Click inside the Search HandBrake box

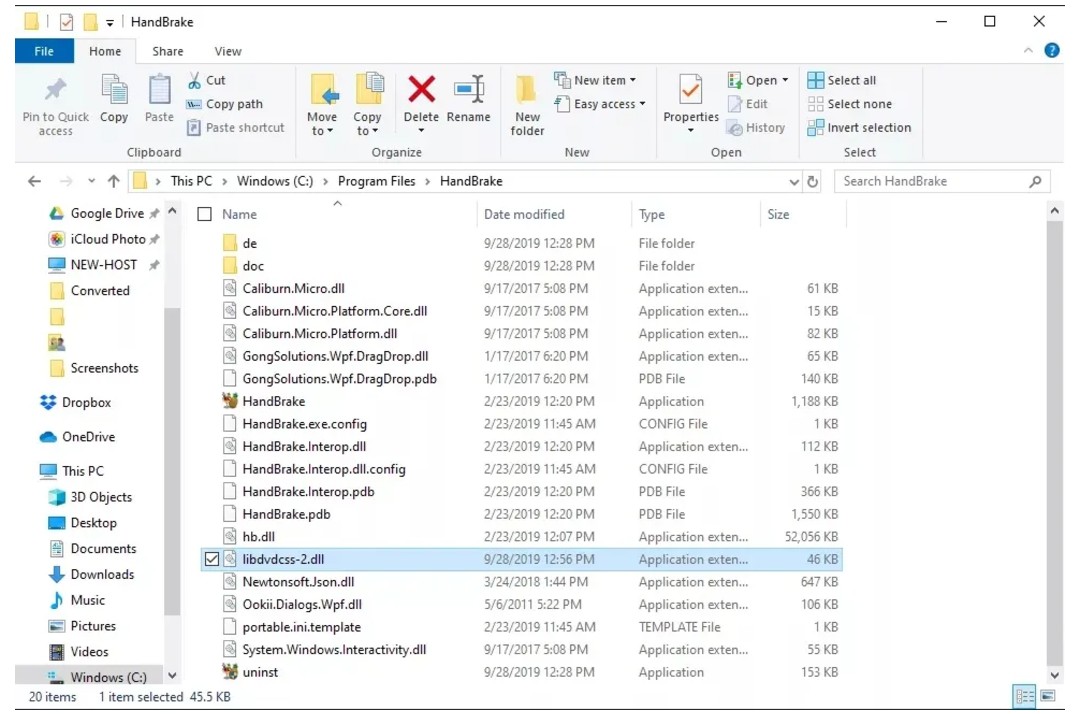pos(930,181)
